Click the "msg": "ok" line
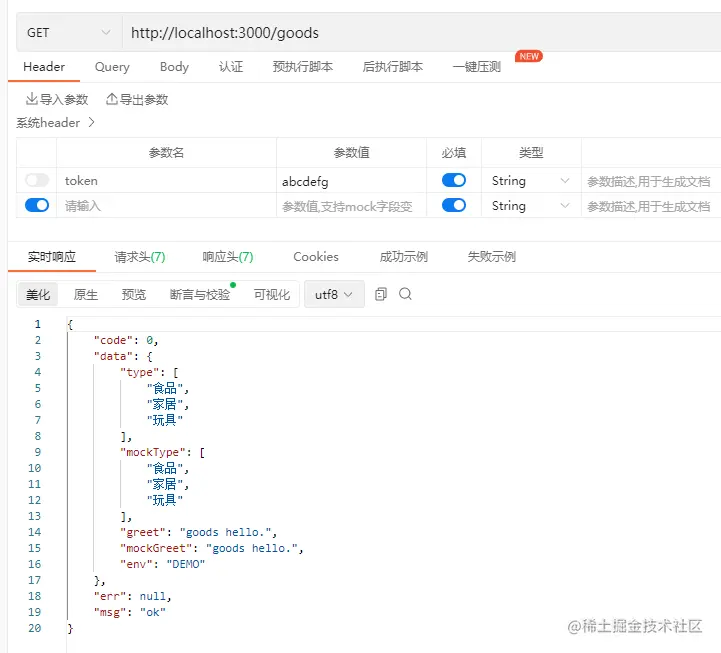The image size is (721, 653). click(x=130, y=613)
